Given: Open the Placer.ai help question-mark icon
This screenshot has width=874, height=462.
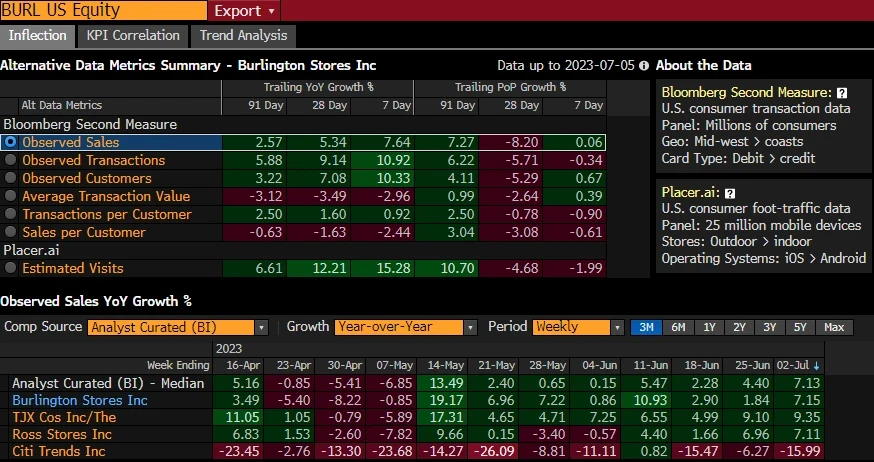Looking at the screenshot, I should (x=730, y=192).
